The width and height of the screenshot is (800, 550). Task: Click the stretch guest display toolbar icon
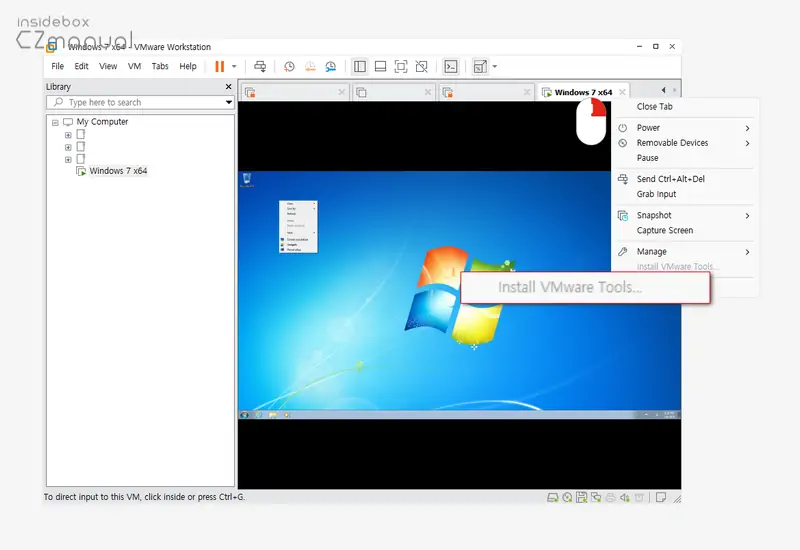pyautogui.click(x=480, y=66)
